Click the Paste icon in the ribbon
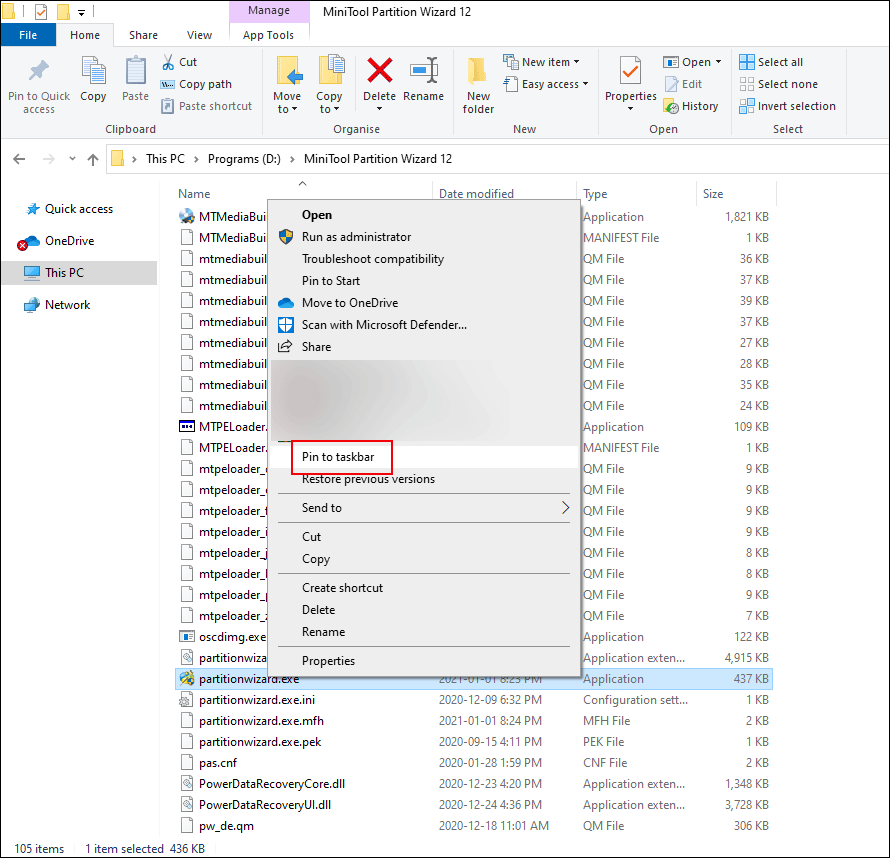890x858 pixels. [x=136, y=73]
